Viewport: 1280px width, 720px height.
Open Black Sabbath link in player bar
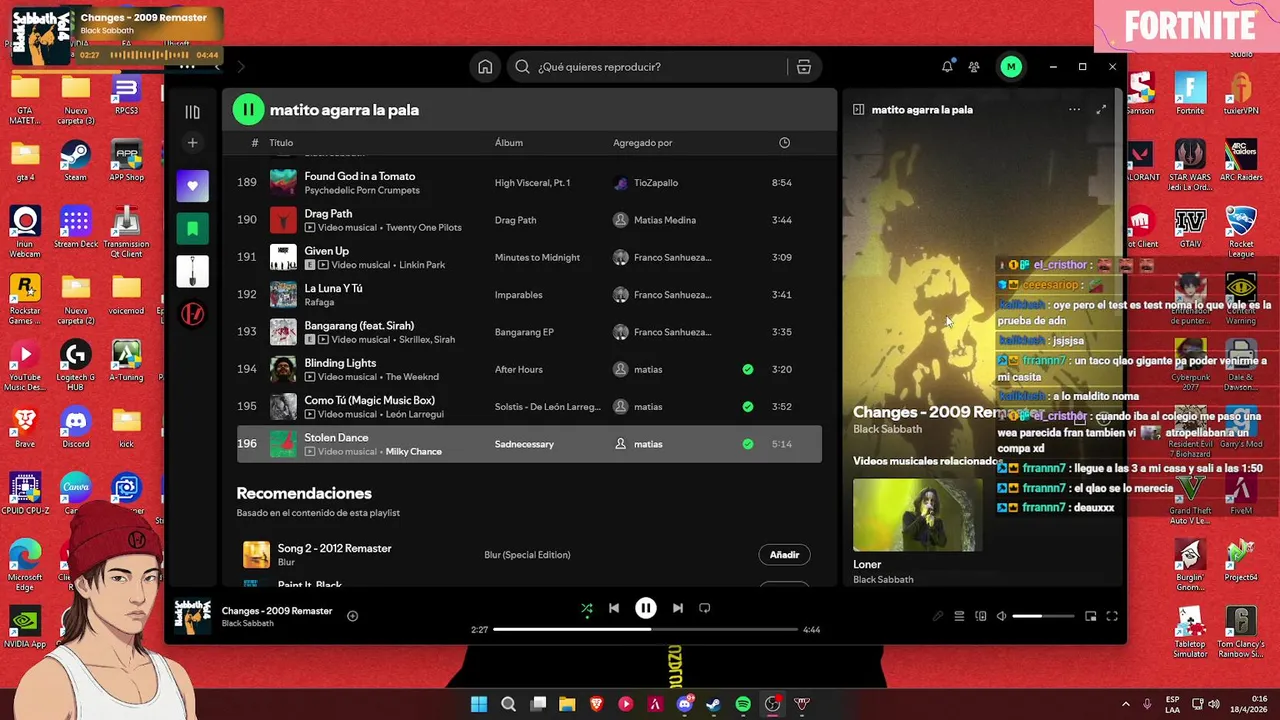coord(247,624)
